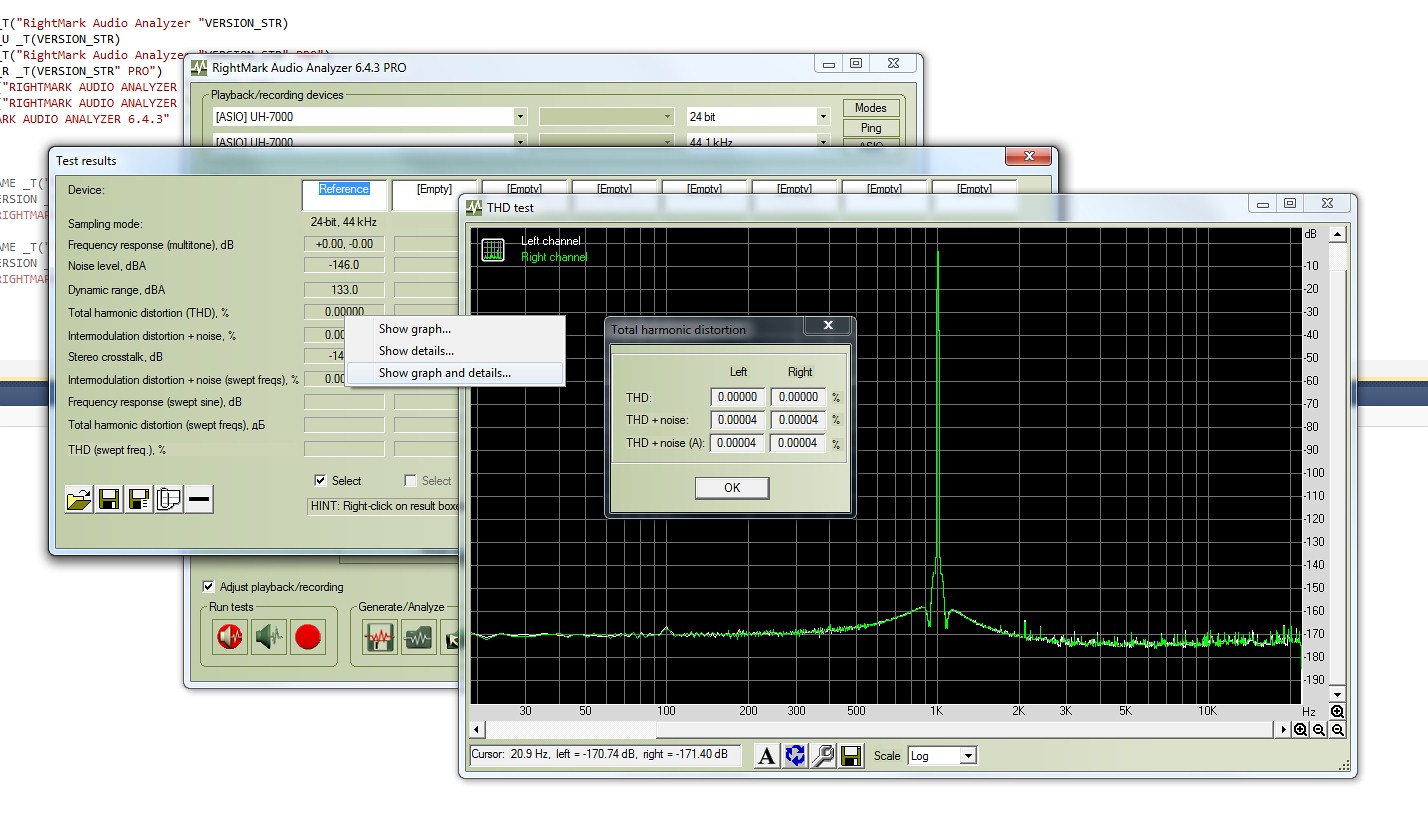Image resolution: width=1428 pixels, height=828 pixels.
Task: Click the black dash remove icon
Action: click(x=199, y=500)
